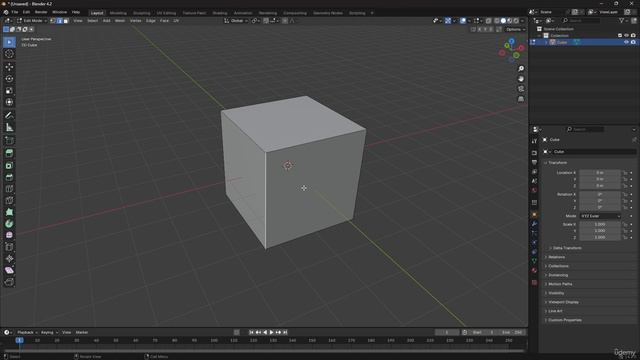Viewport: 640px width, 360px height.
Task: Switch to the UV Editing workspace tab
Action: click(166, 13)
